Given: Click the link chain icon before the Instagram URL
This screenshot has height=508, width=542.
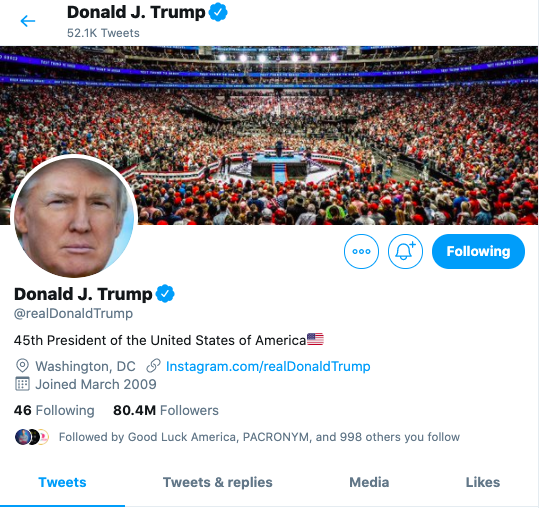Looking at the screenshot, I should point(153,366).
